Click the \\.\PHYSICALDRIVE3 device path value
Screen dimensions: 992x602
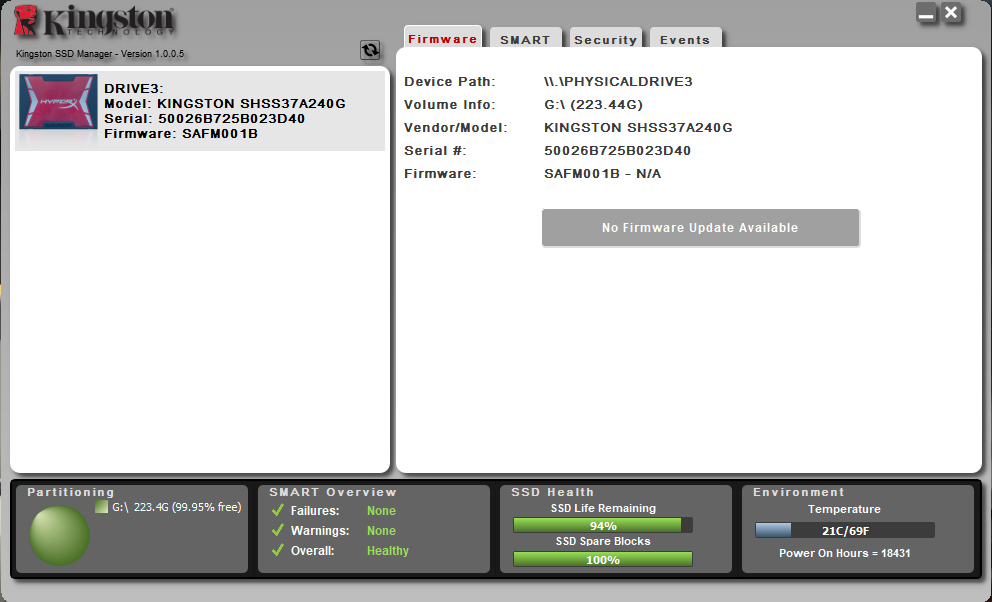[618, 82]
